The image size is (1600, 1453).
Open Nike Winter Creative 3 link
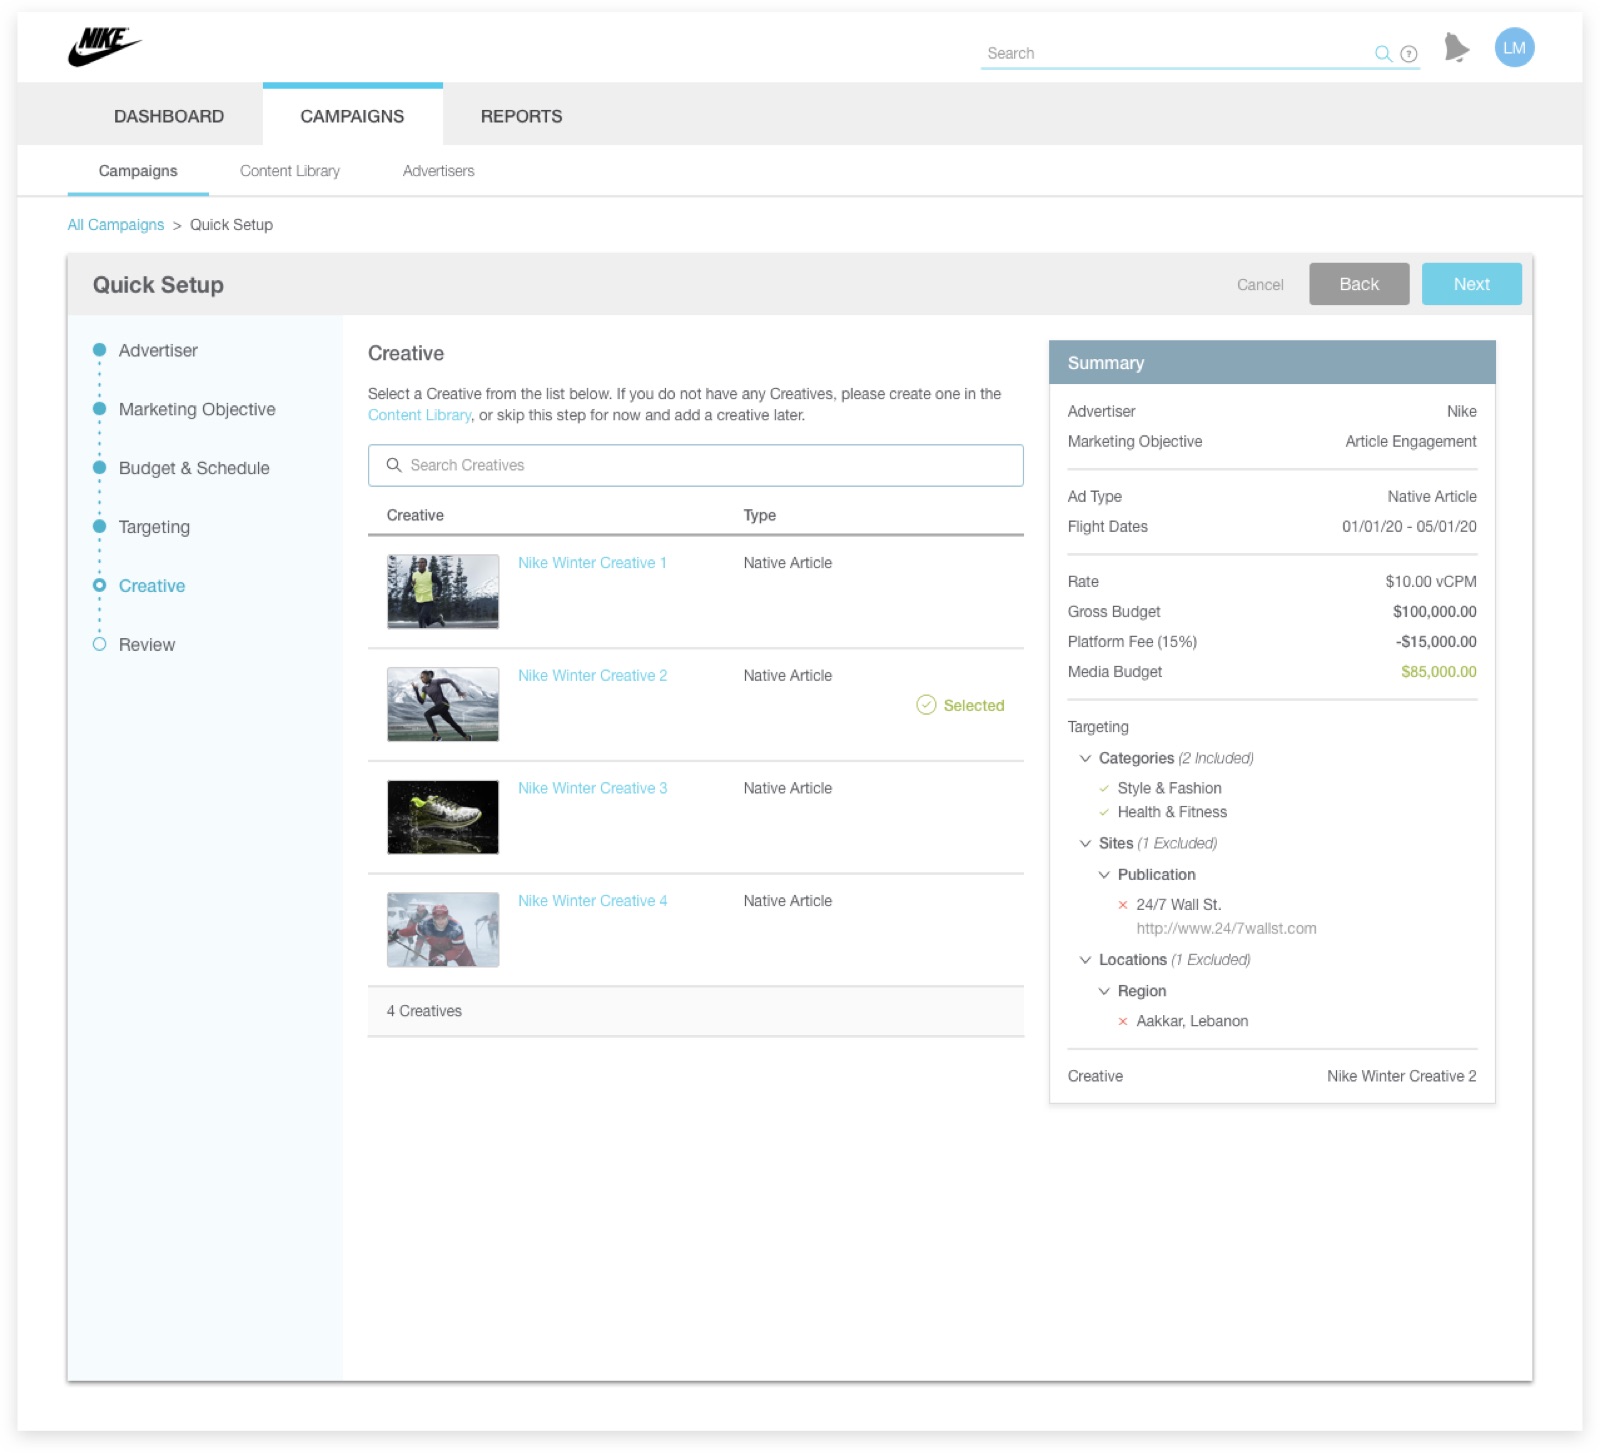coord(592,788)
